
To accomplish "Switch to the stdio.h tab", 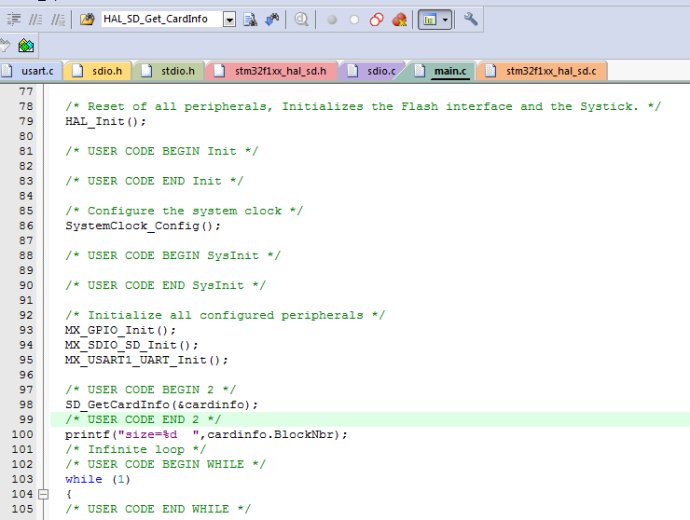I will click(x=169, y=71).
